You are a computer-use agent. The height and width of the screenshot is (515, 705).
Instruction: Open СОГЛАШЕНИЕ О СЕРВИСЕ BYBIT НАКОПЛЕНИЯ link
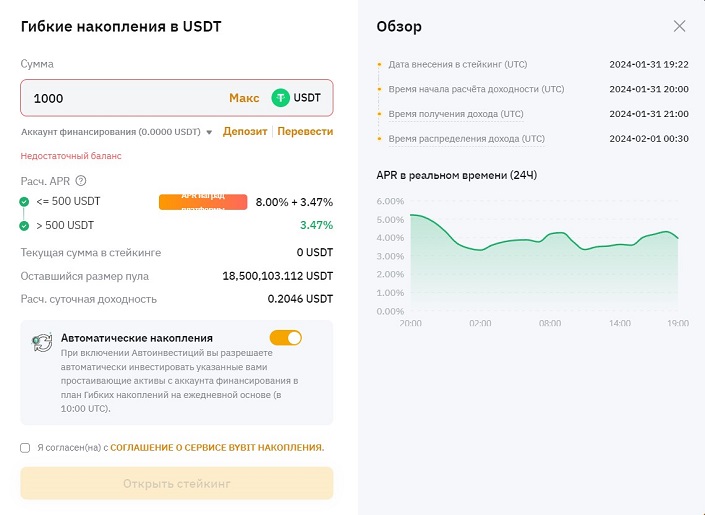[217, 448]
